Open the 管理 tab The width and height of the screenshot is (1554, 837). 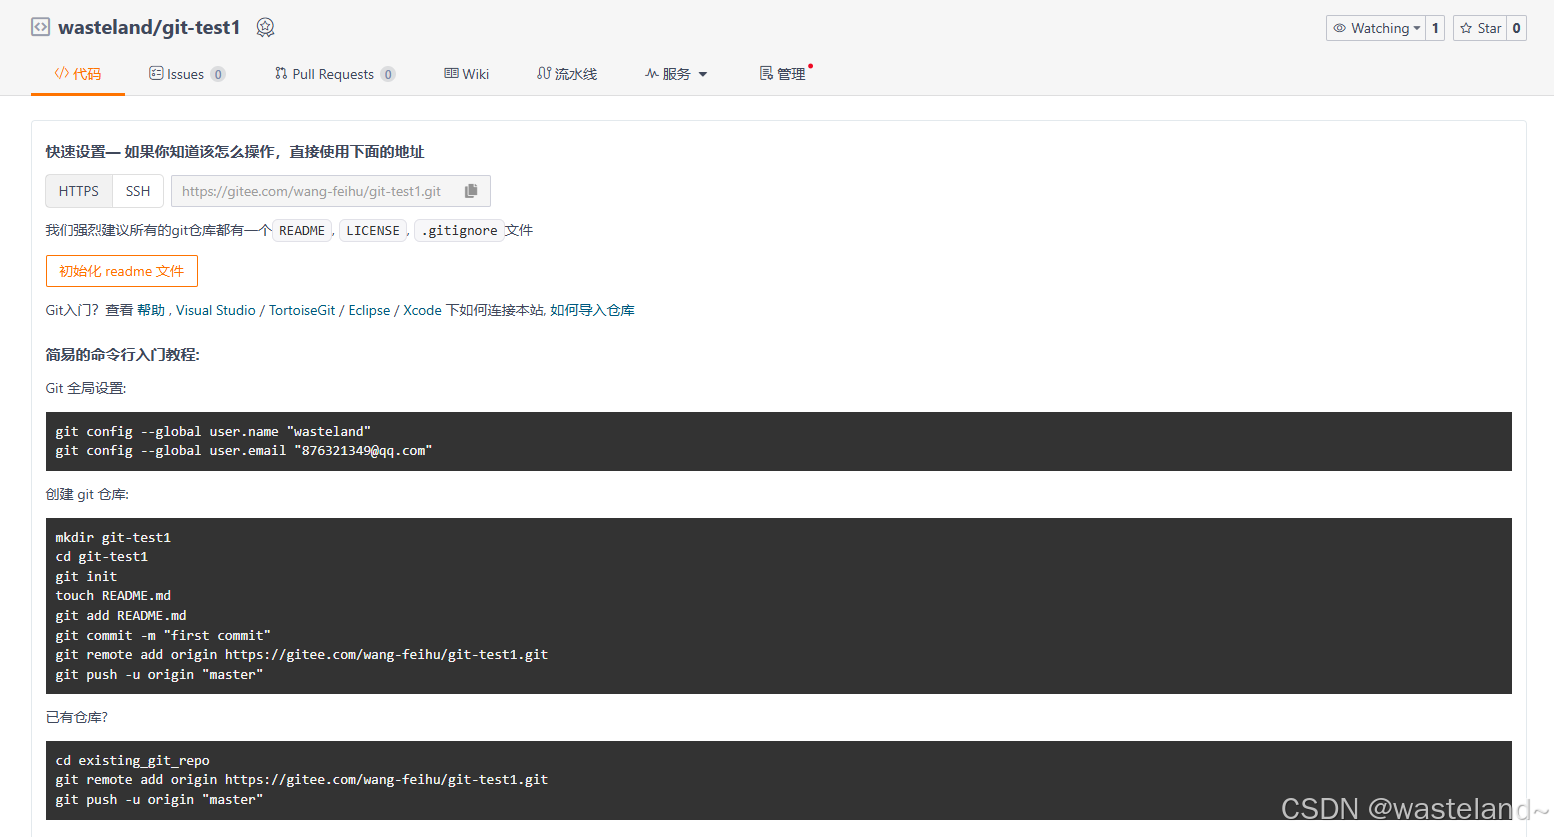point(783,74)
